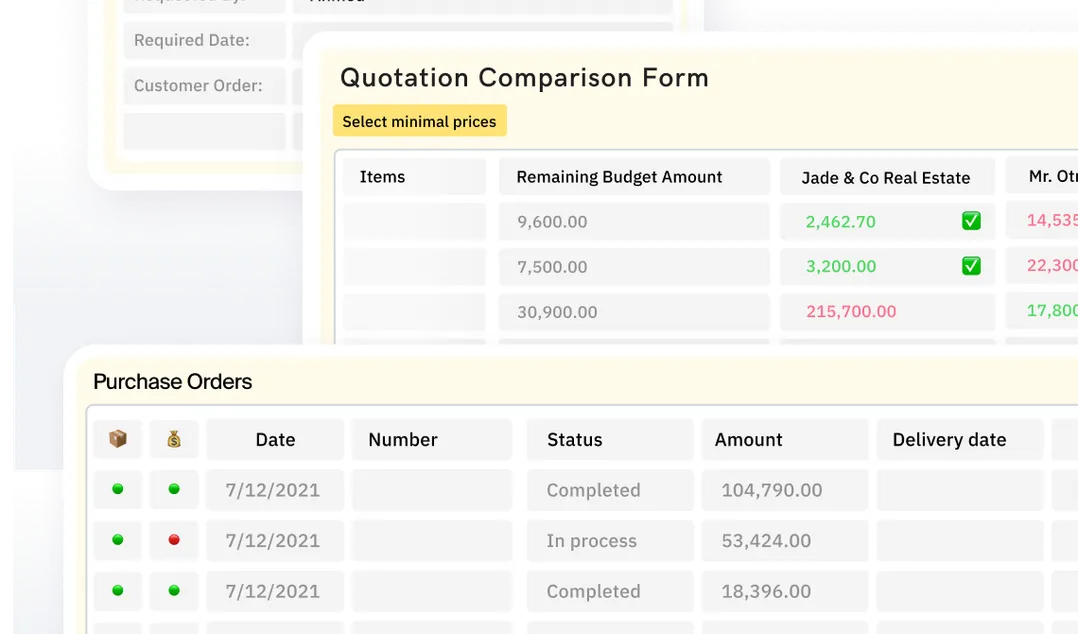Click the red payment dot on the In process order
Image resolution: width=1078 pixels, height=634 pixels.
click(174, 540)
